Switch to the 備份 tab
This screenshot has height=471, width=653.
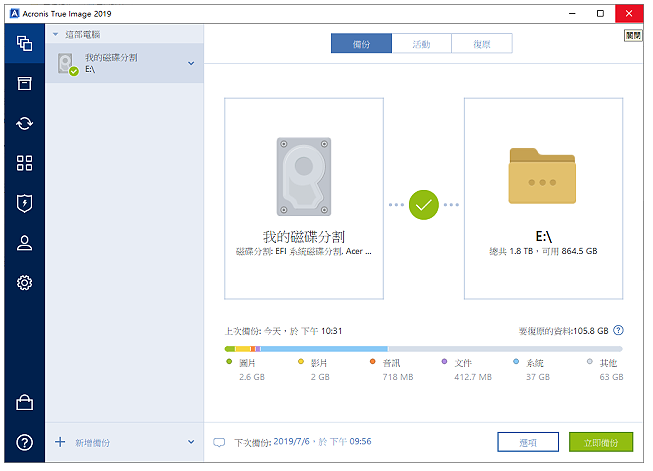(x=361, y=44)
